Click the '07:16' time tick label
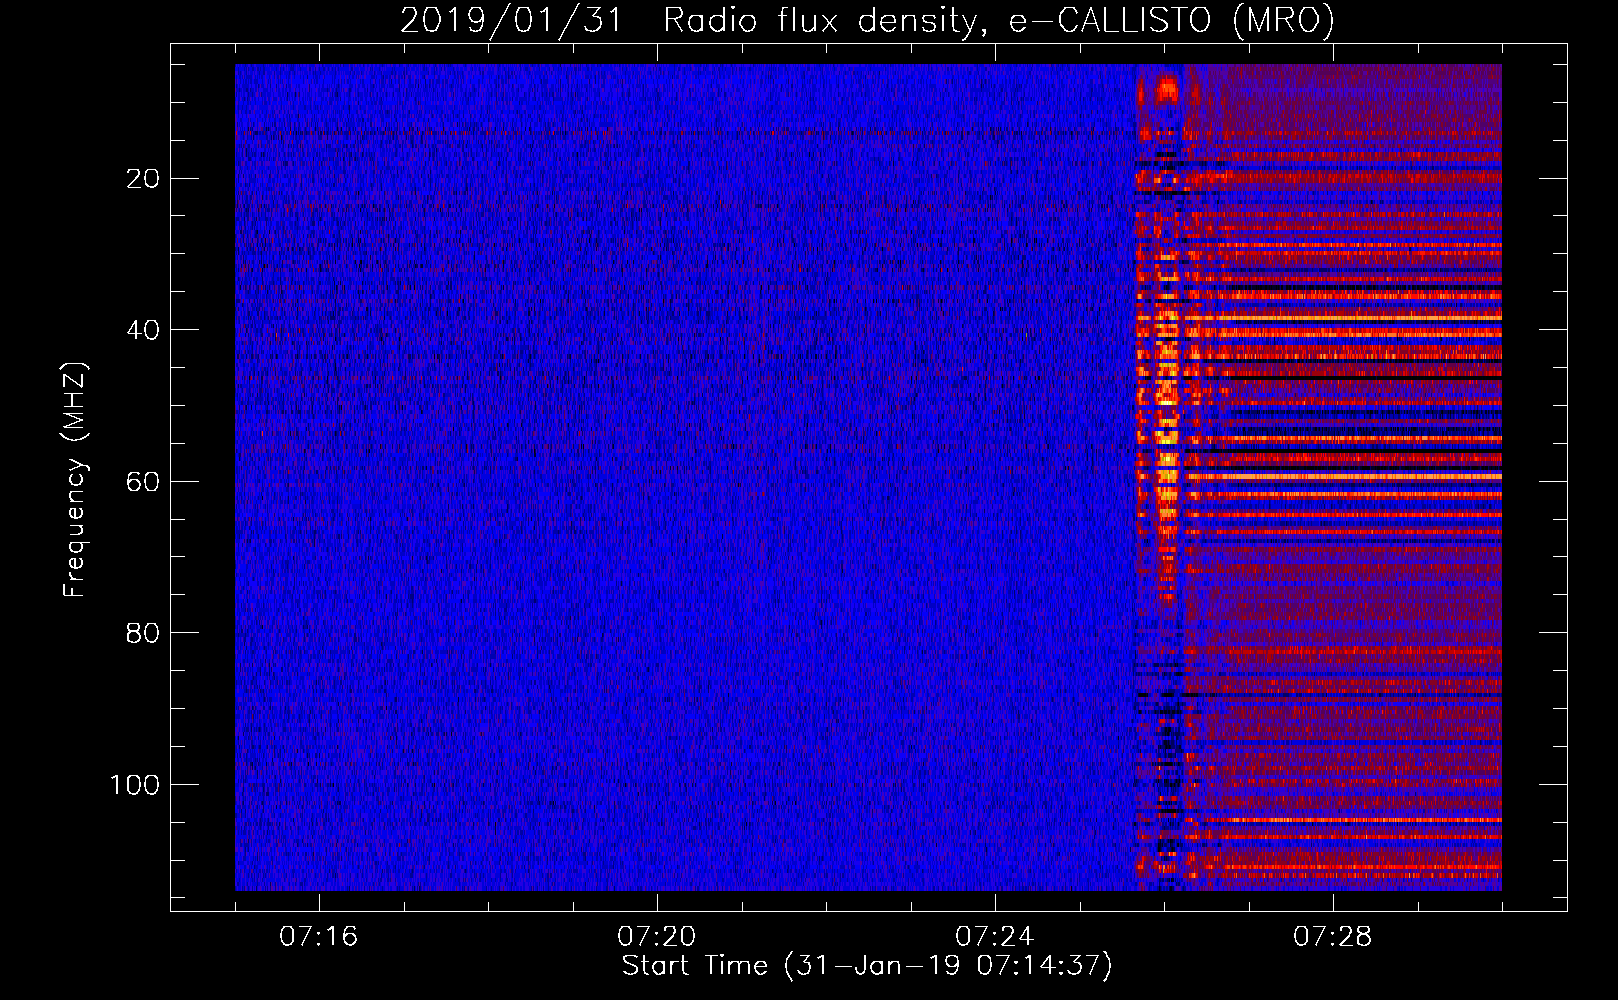 (x=319, y=937)
